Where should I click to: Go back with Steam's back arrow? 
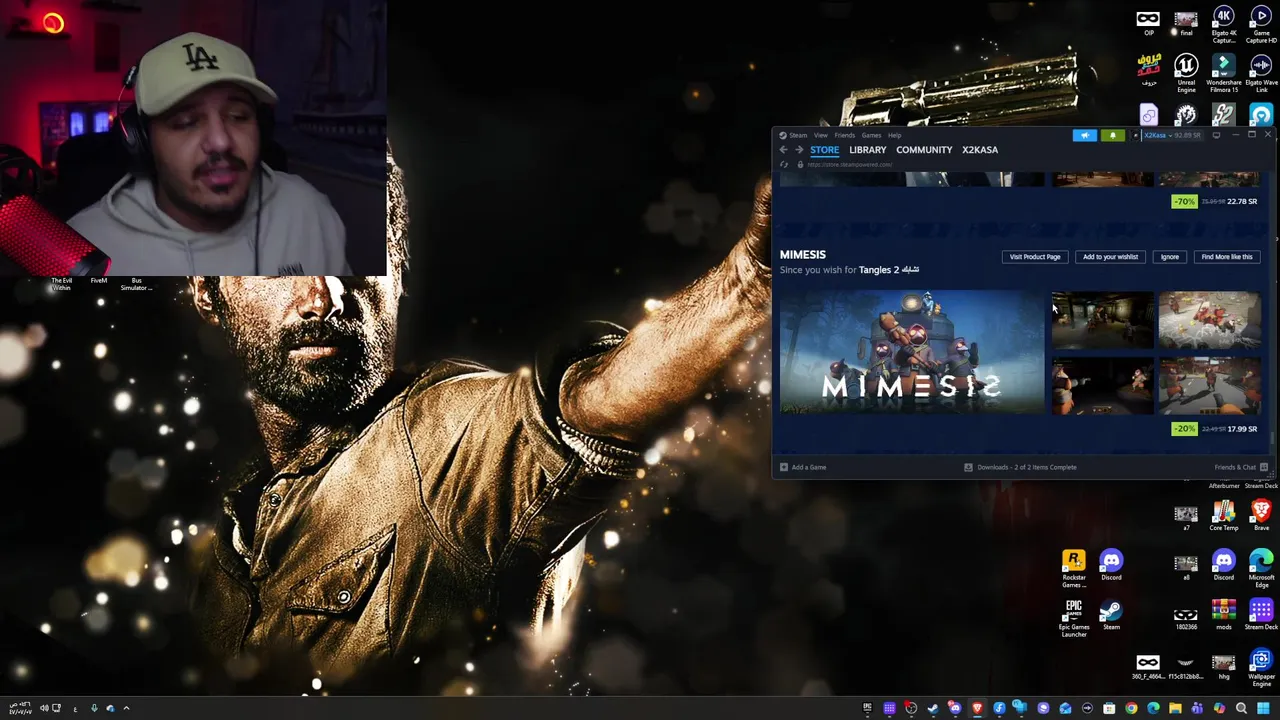click(x=783, y=150)
